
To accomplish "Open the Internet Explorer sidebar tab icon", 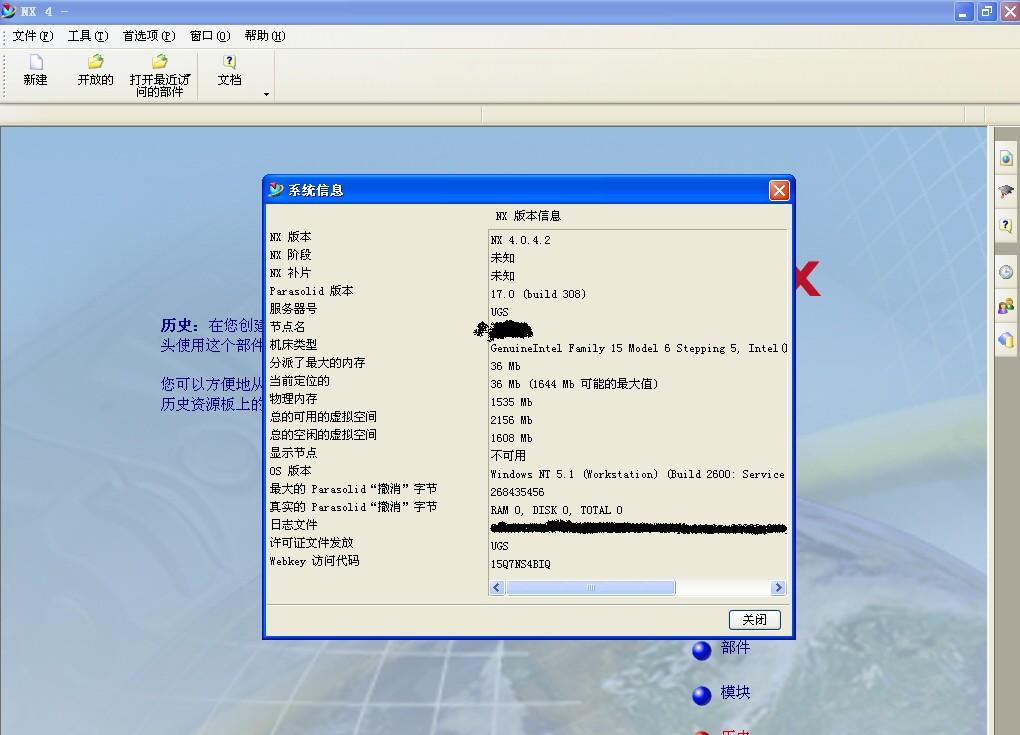I will [x=1006, y=158].
